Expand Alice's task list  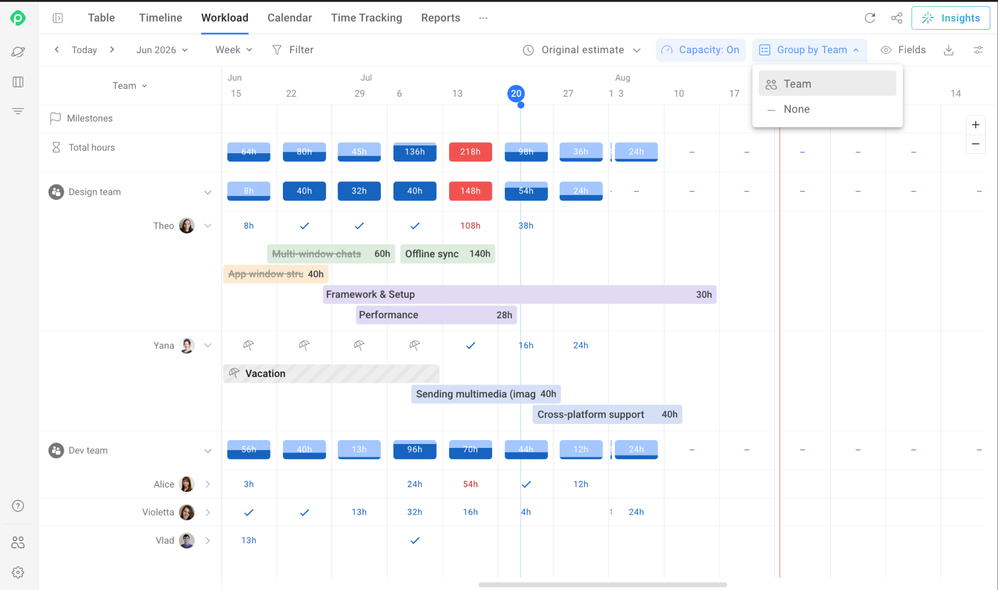point(207,484)
